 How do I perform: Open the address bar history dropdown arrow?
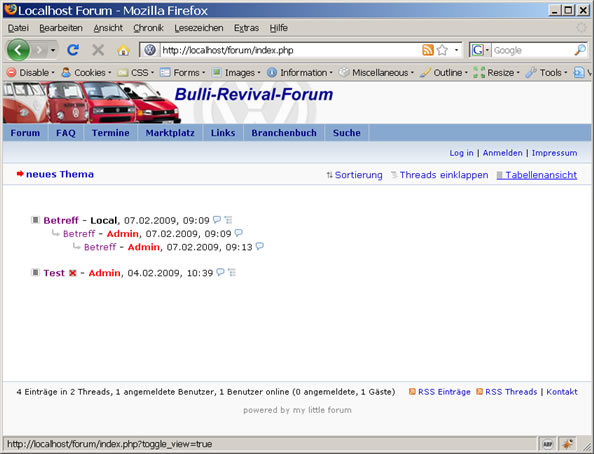tap(456, 50)
